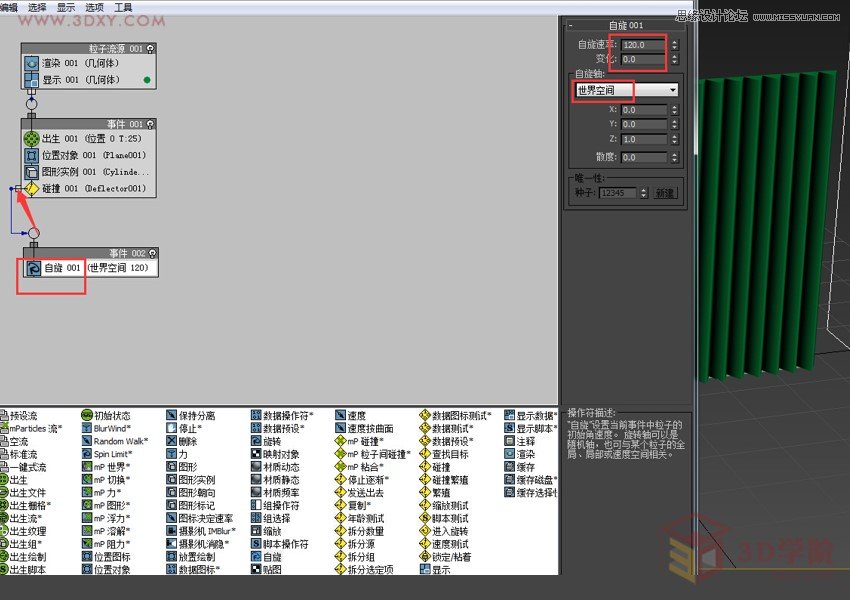Open the 编辑 menu

click(x=10, y=8)
